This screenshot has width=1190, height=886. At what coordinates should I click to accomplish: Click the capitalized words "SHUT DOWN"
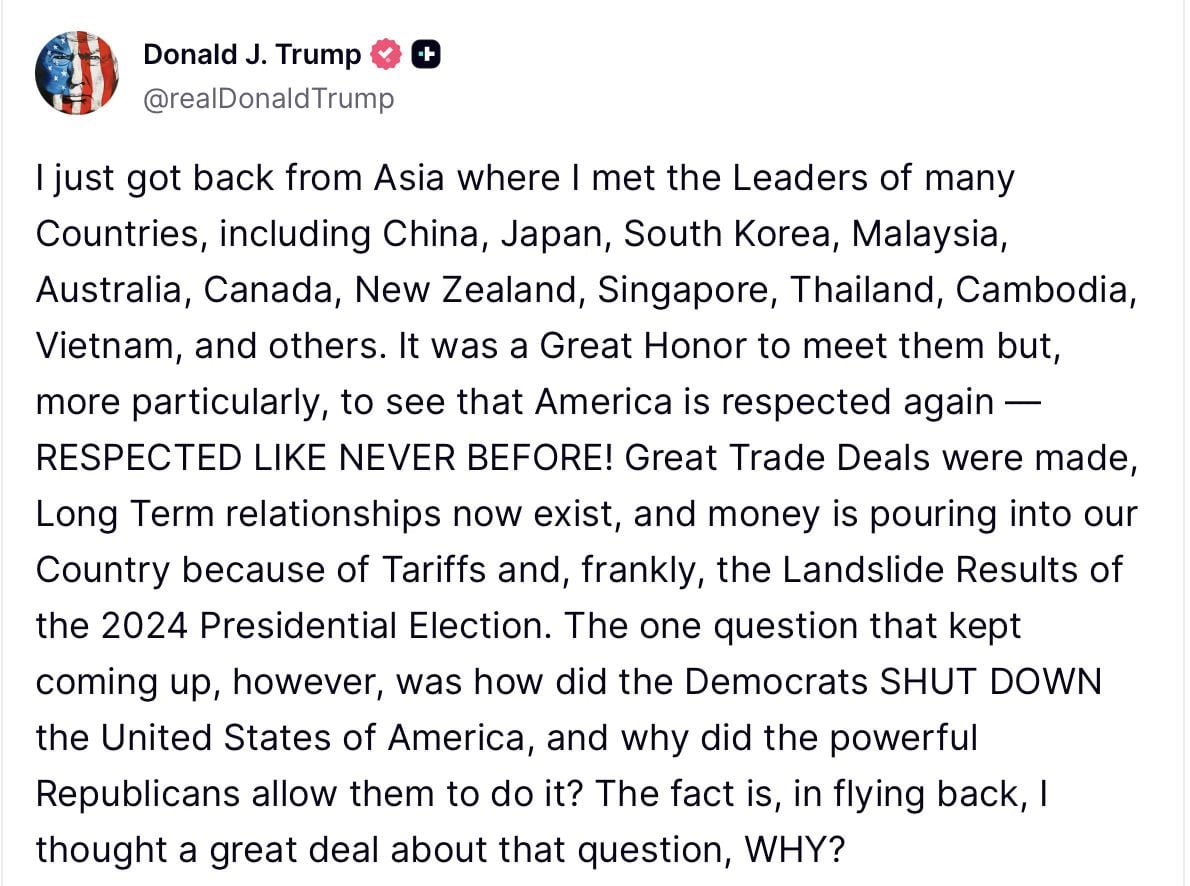[x=990, y=682]
